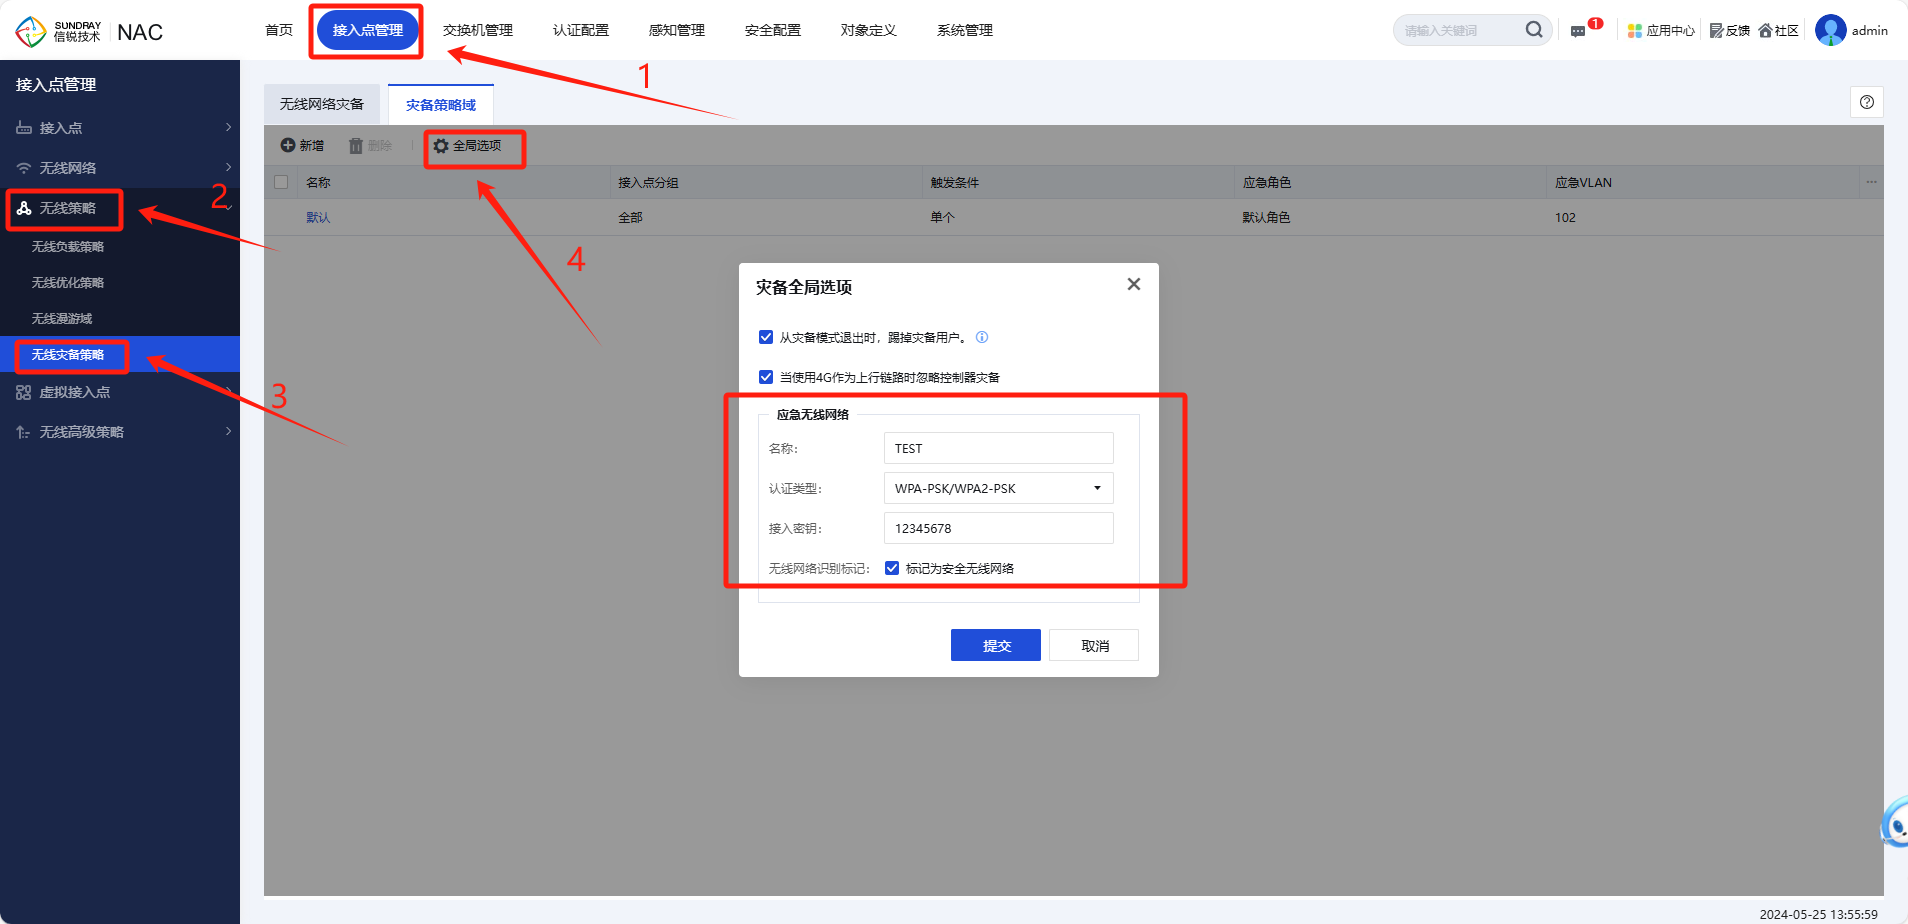Collapse 无线策略 sidebar menu
Viewport: 1908px width, 924px height.
(120, 208)
